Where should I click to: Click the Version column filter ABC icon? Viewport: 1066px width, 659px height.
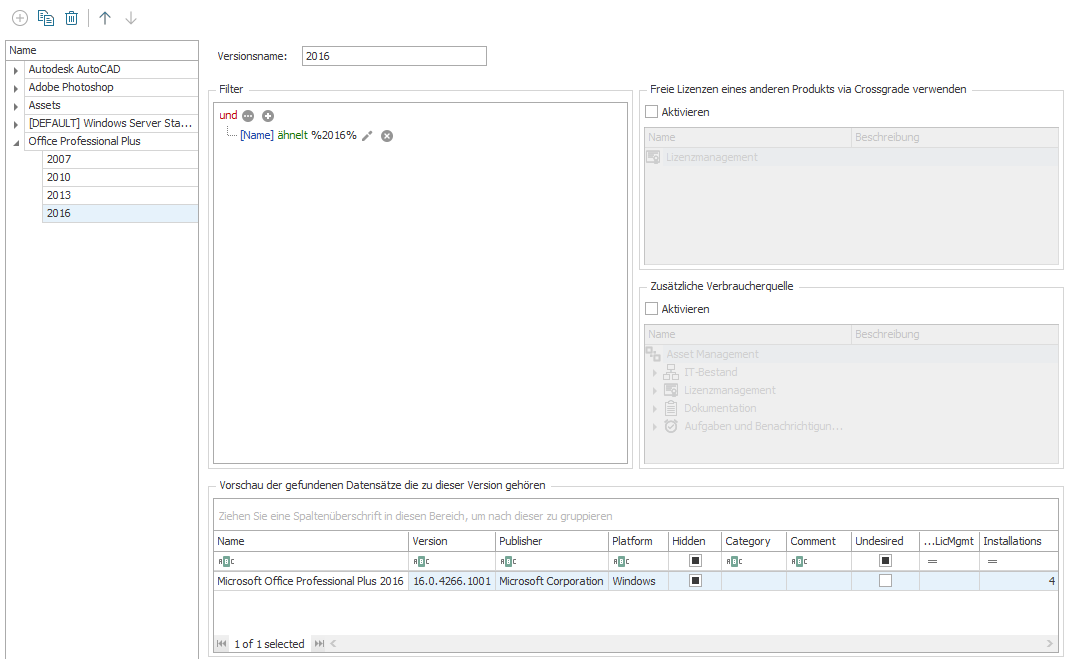click(422, 562)
